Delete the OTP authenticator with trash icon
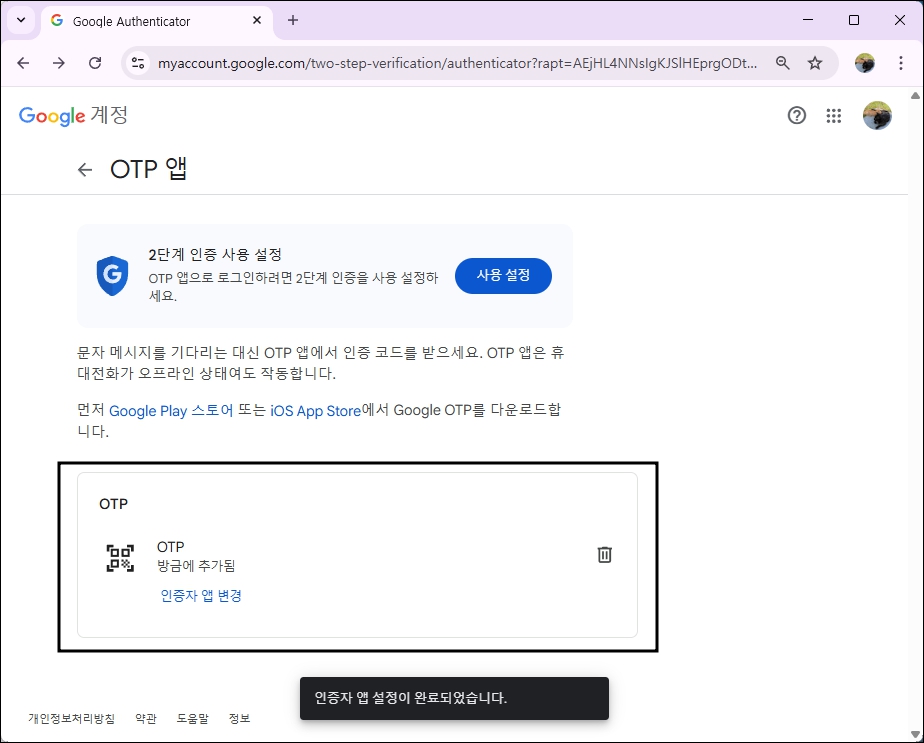Viewport: 924px width, 743px height. pos(604,554)
